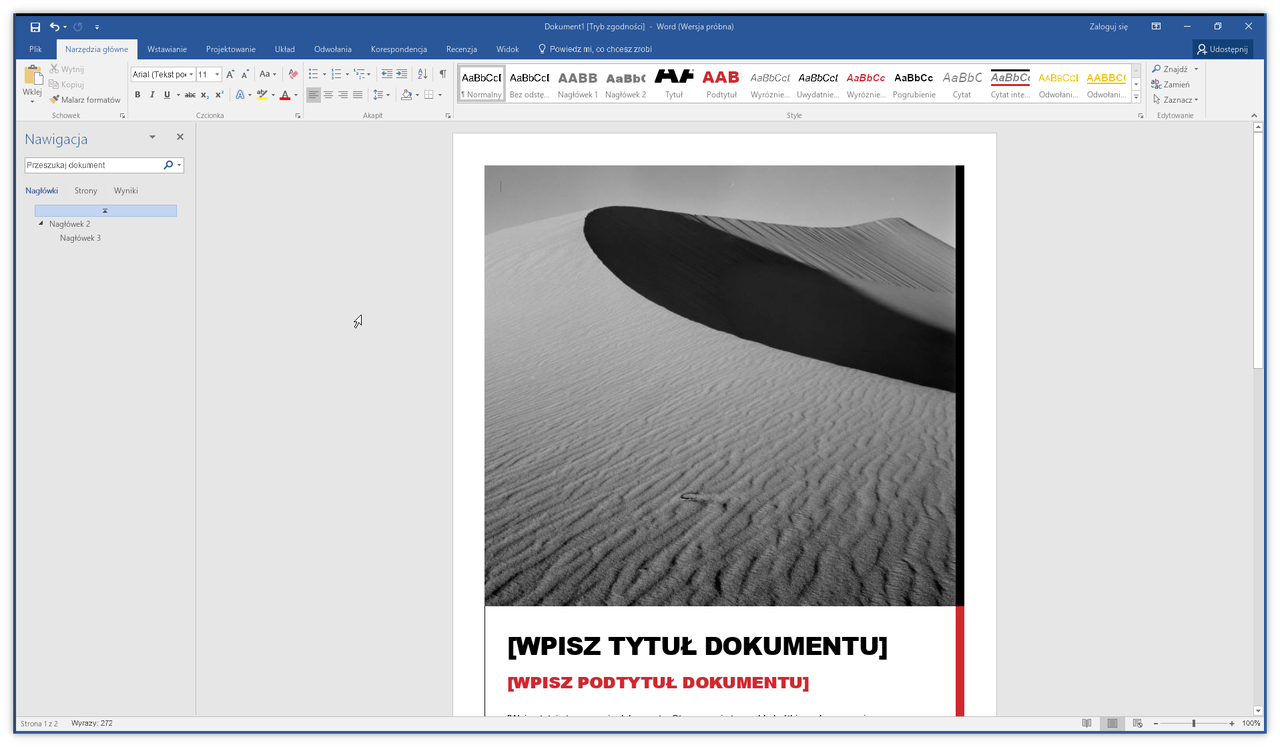
Task: Toggle subscript formatting
Action: coord(205,95)
